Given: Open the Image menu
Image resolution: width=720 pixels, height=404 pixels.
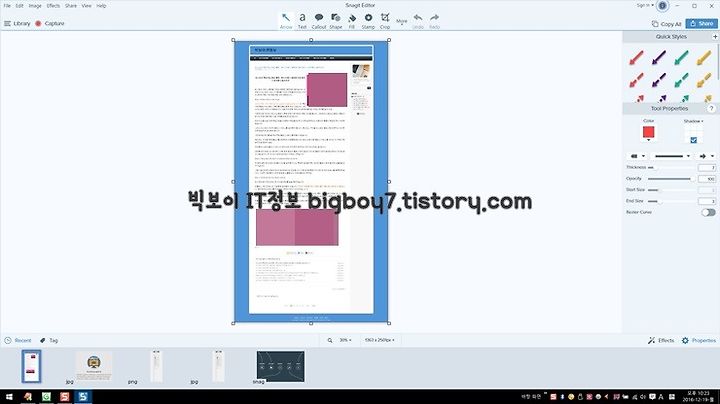Looking at the screenshot, I should 35,6.
